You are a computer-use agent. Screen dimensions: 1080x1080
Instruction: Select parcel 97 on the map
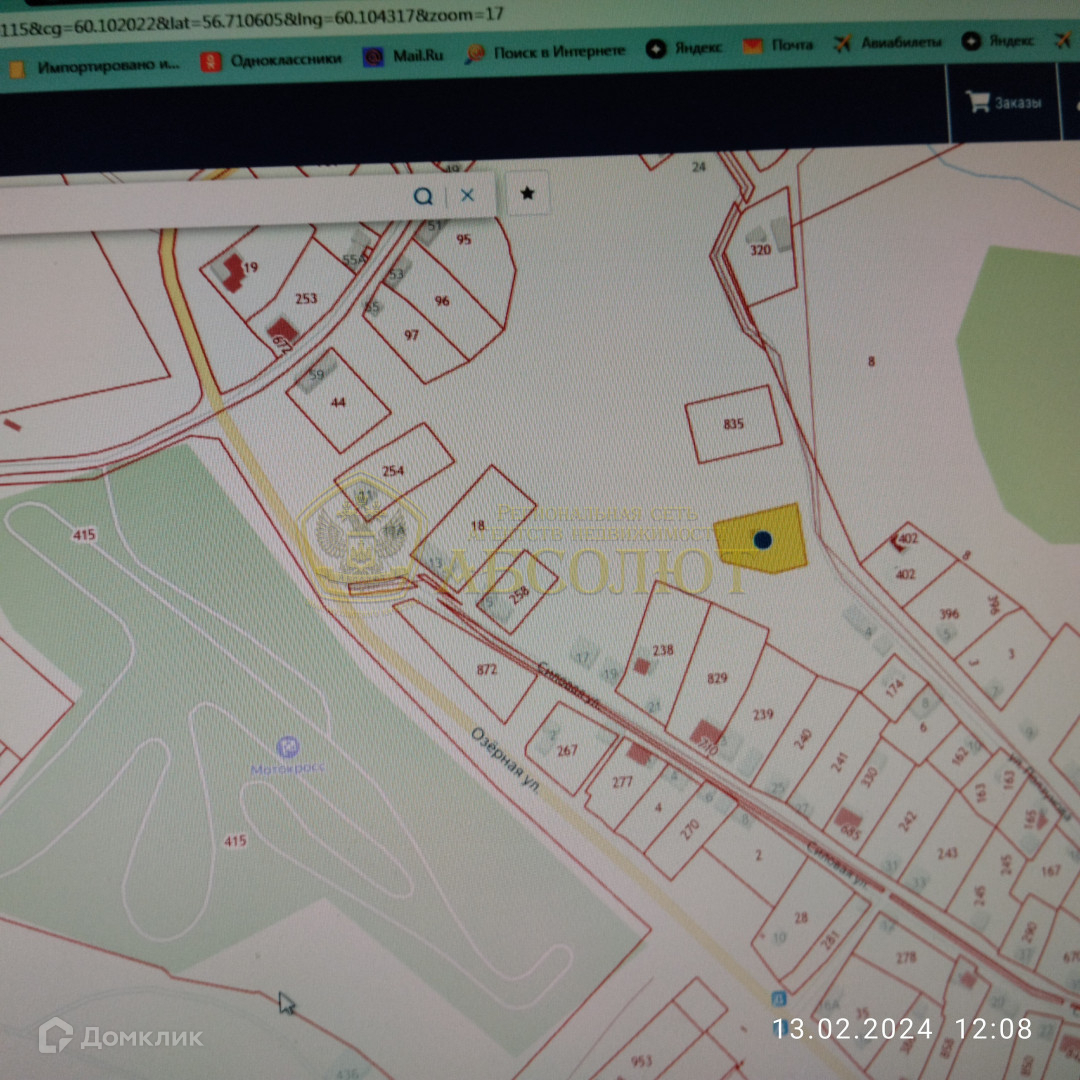[x=411, y=335]
